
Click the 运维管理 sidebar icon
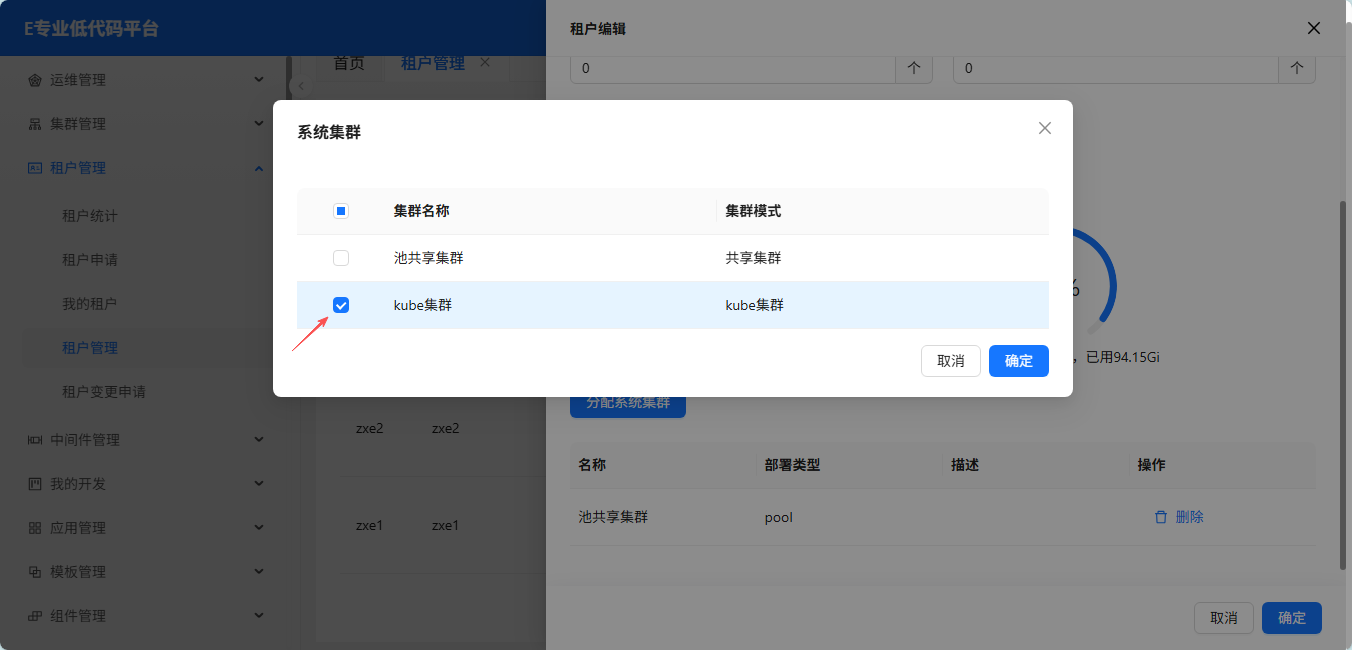tap(35, 80)
